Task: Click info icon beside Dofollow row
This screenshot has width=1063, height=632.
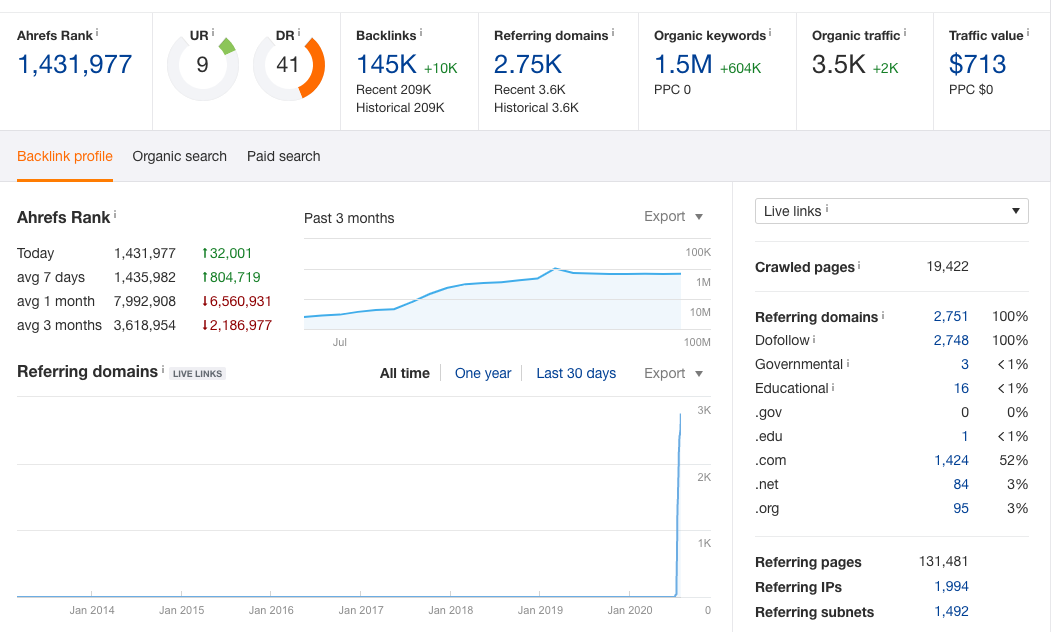Action: [814, 338]
